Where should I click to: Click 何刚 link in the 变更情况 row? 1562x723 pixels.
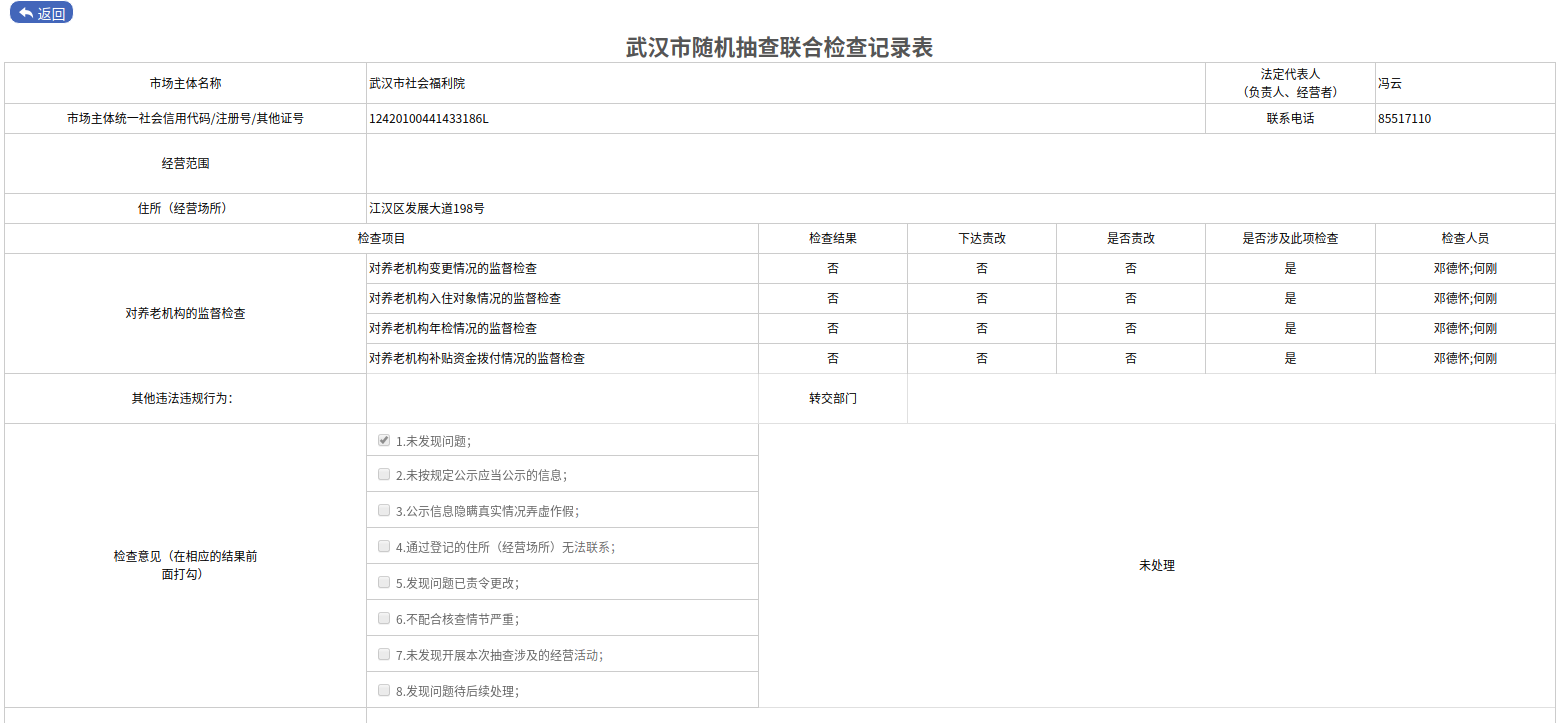[1488, 267]
